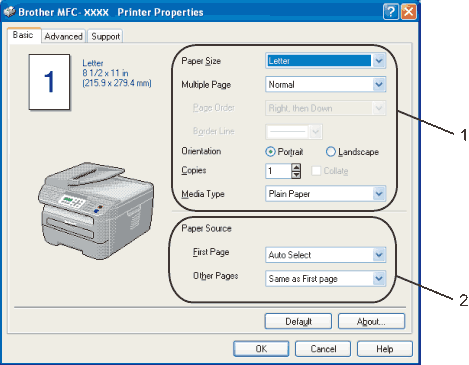Image resolution: width=469 pixels, height=365 pixels.
Task: Increase copies with the up spinner arrow
Action: [296, 167]
